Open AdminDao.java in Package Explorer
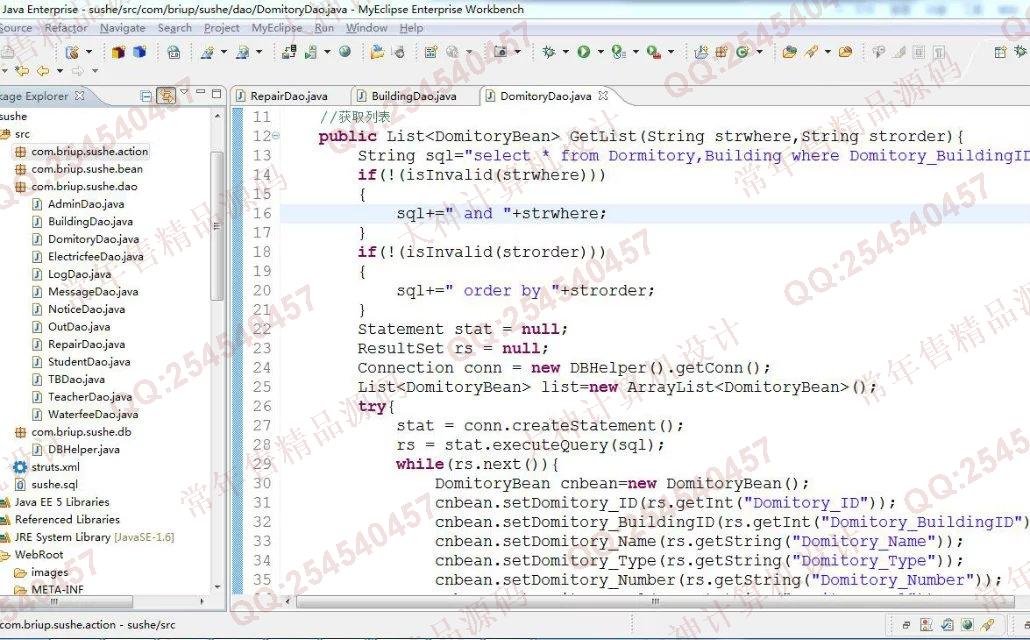This screenshot has height=640, width=1030. 85,204
